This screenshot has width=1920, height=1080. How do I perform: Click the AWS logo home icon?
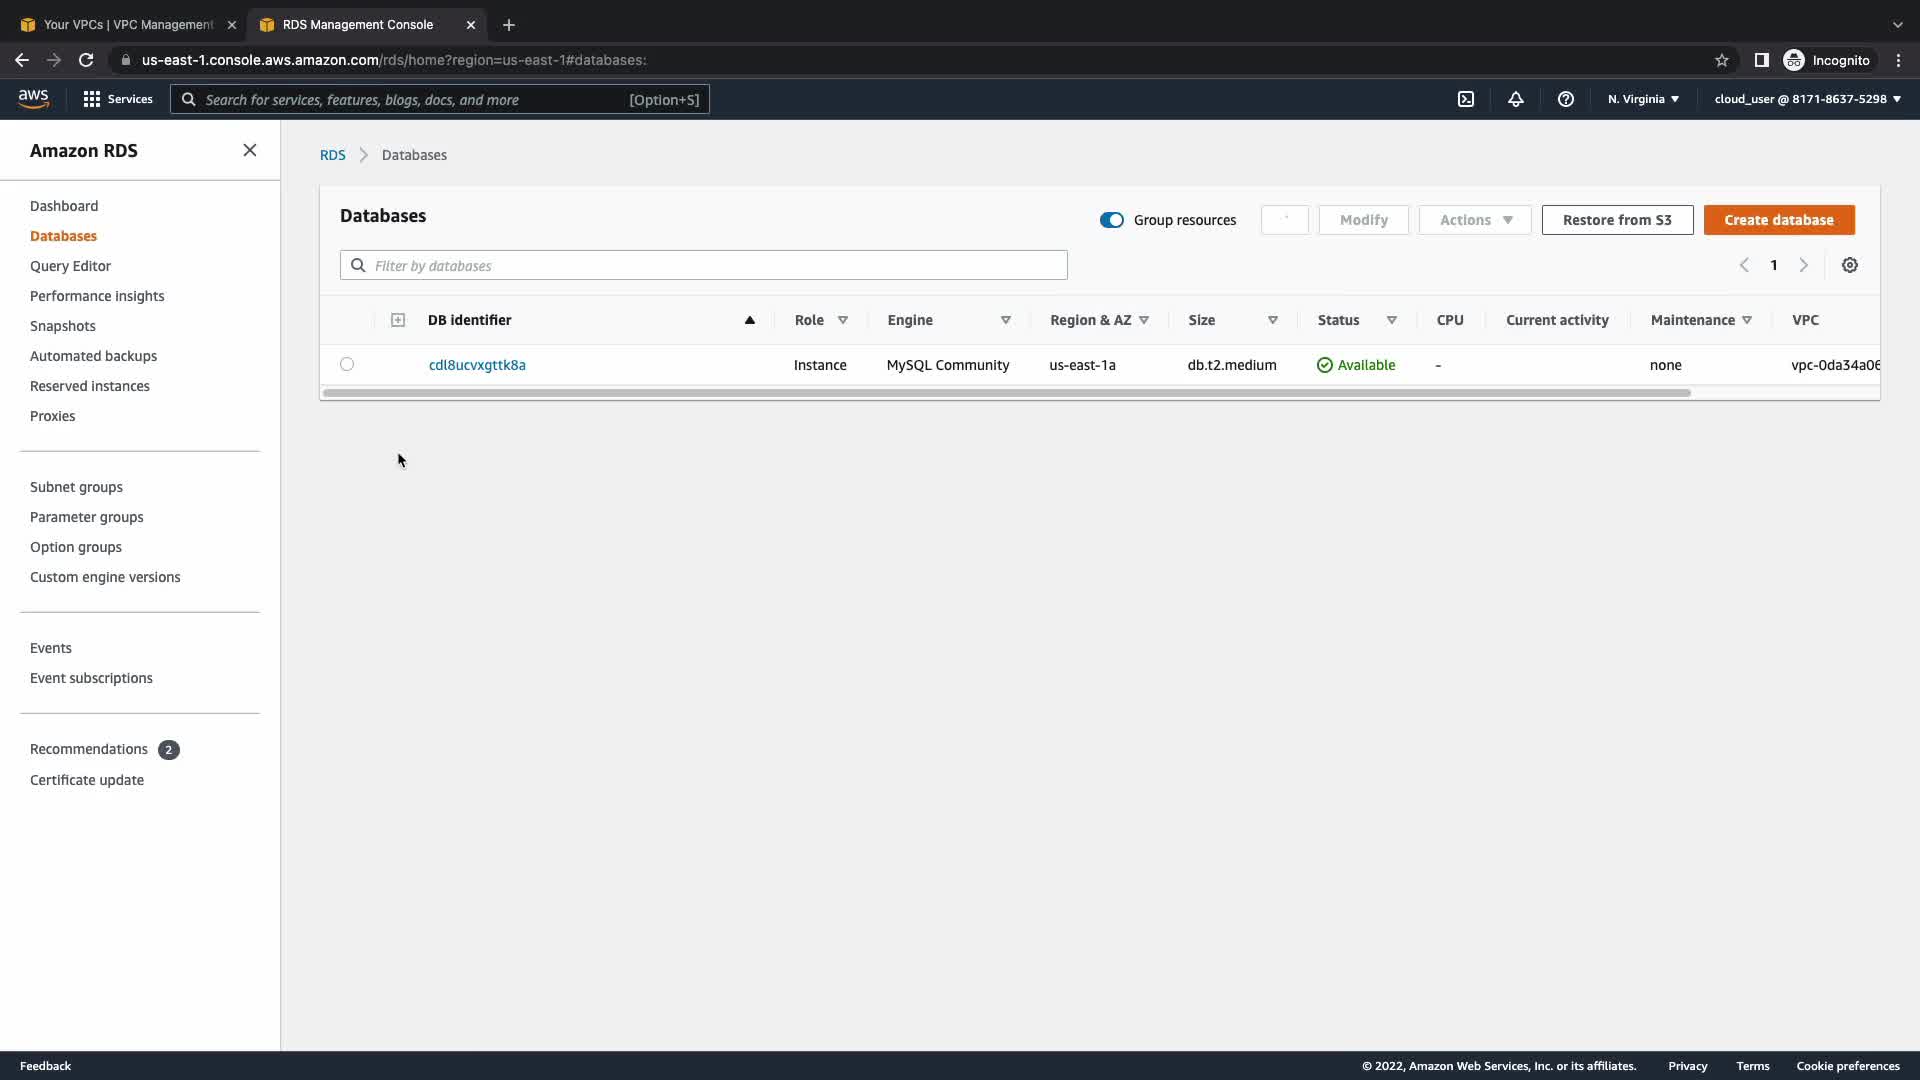click(x=33, y=98)
